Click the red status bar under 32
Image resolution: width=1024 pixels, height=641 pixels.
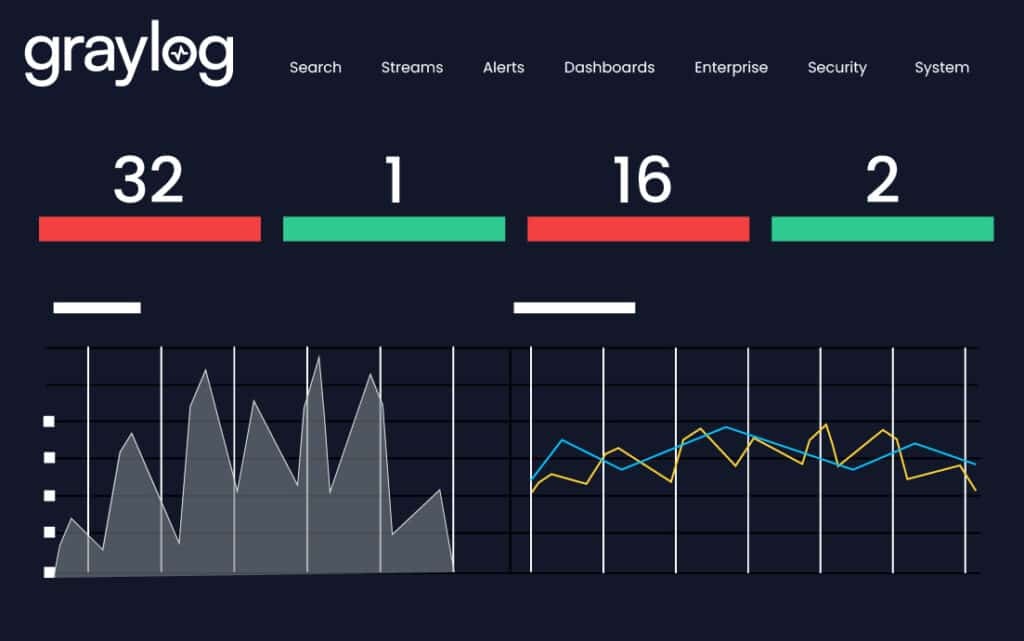[x=150, y=229]
